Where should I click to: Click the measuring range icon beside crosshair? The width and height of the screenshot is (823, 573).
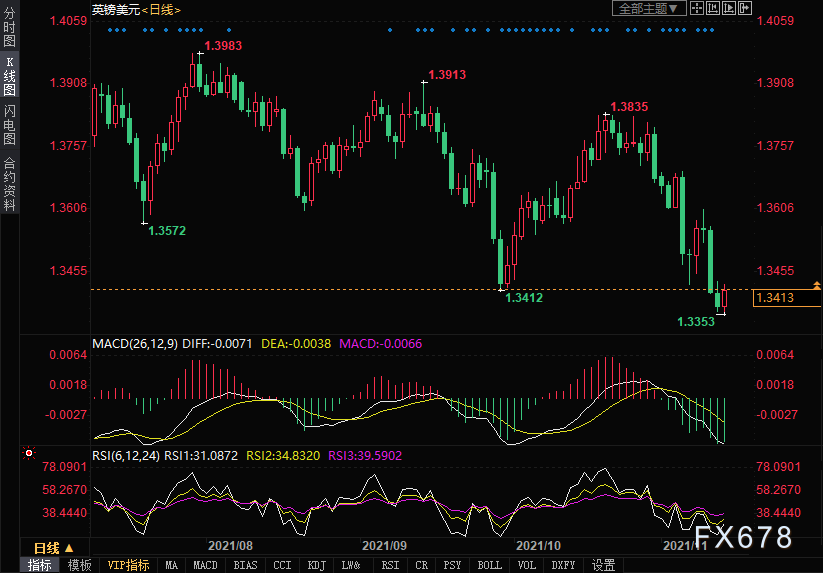pyautogui.click(x=712, y=8)
